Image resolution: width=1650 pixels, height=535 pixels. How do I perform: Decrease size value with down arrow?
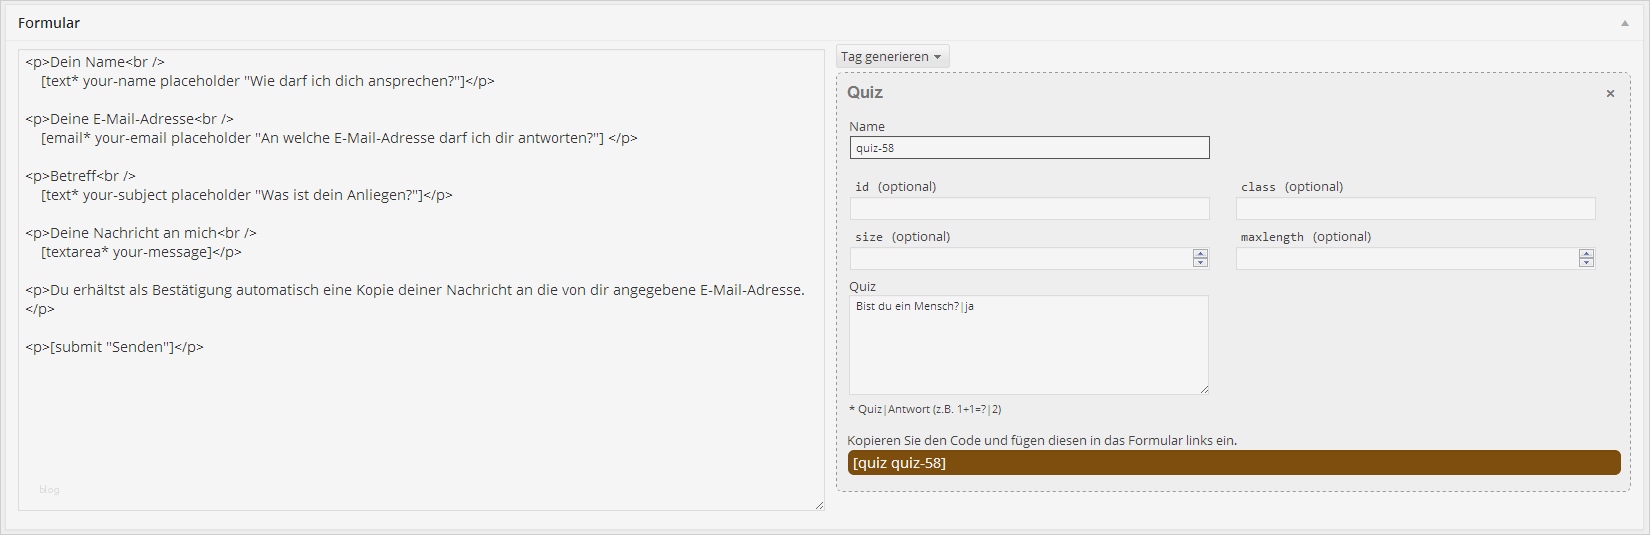(x=1200, y=263)
